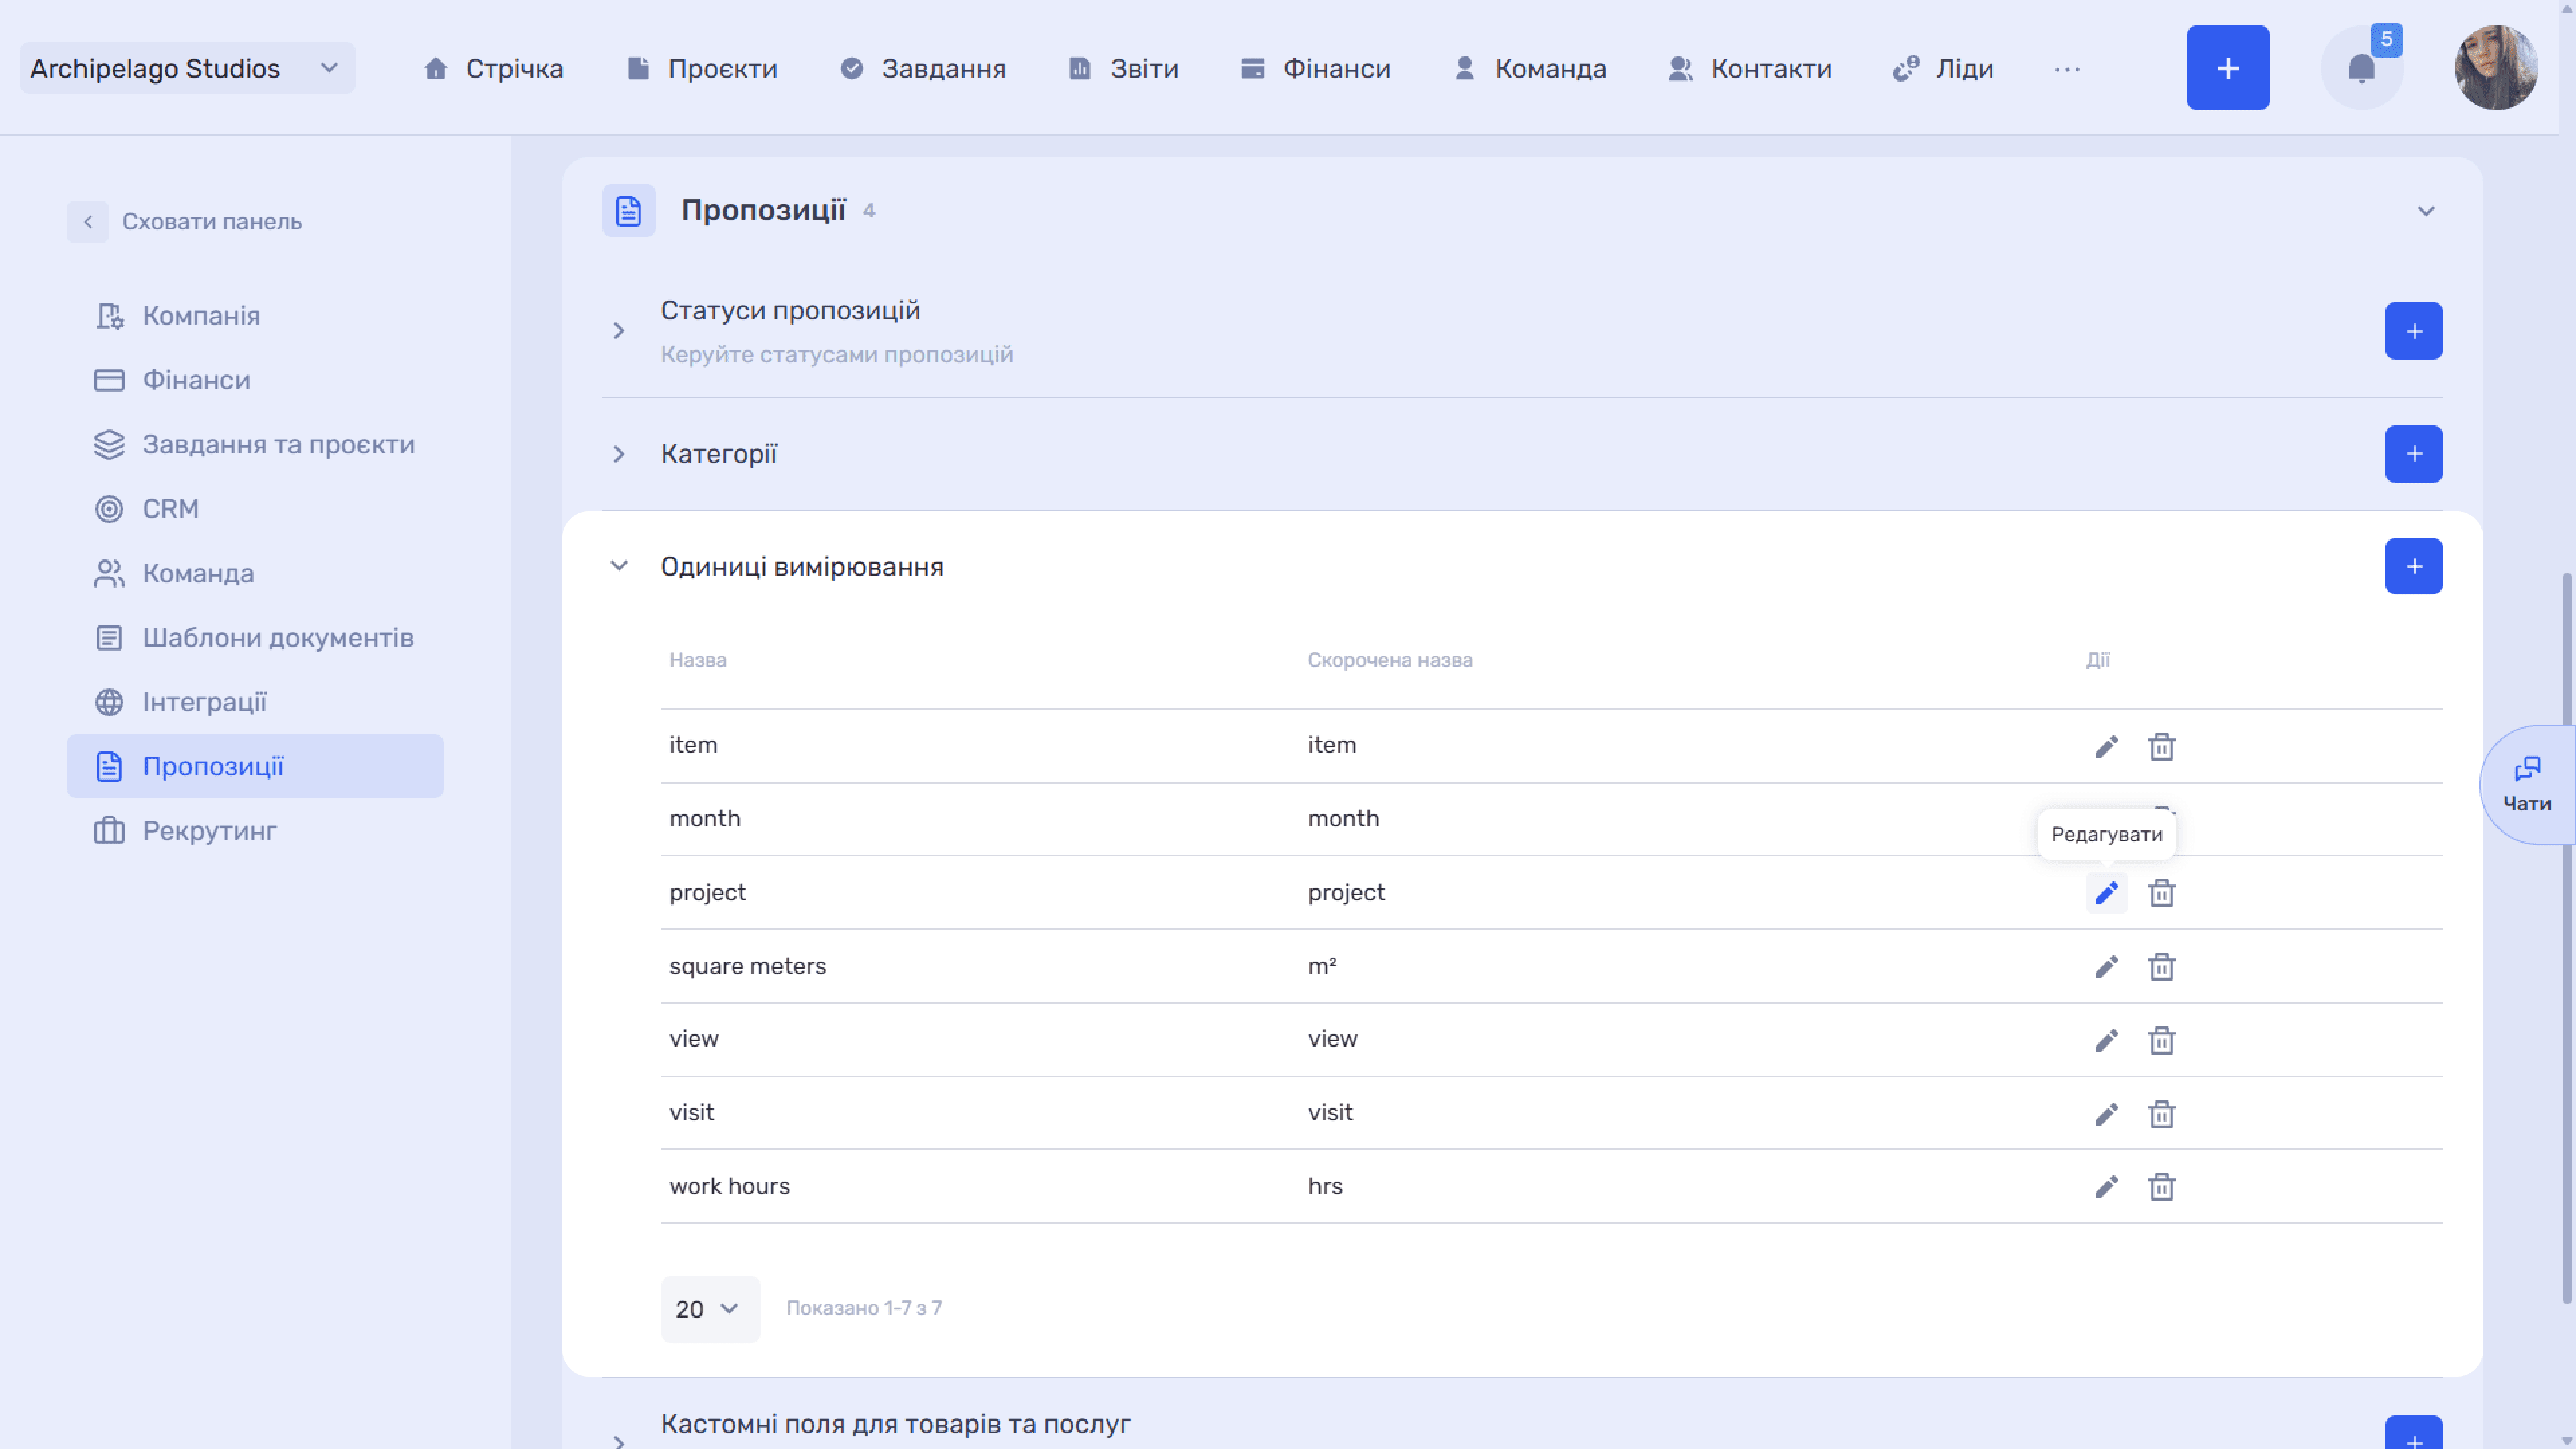
Task: Open the Фінанси top menu
Action: 1315,68
